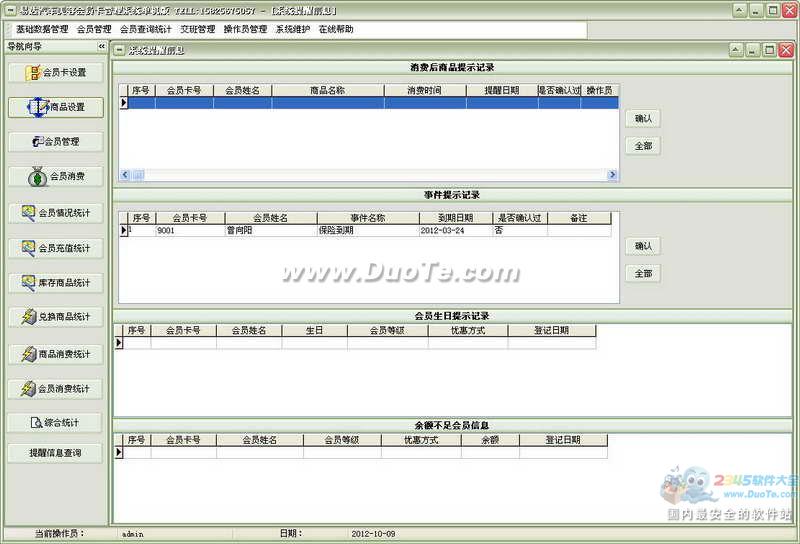Collapse the 导航向导 panel with the double chevron
Screen dimensions: 800x544
(101, 47)
